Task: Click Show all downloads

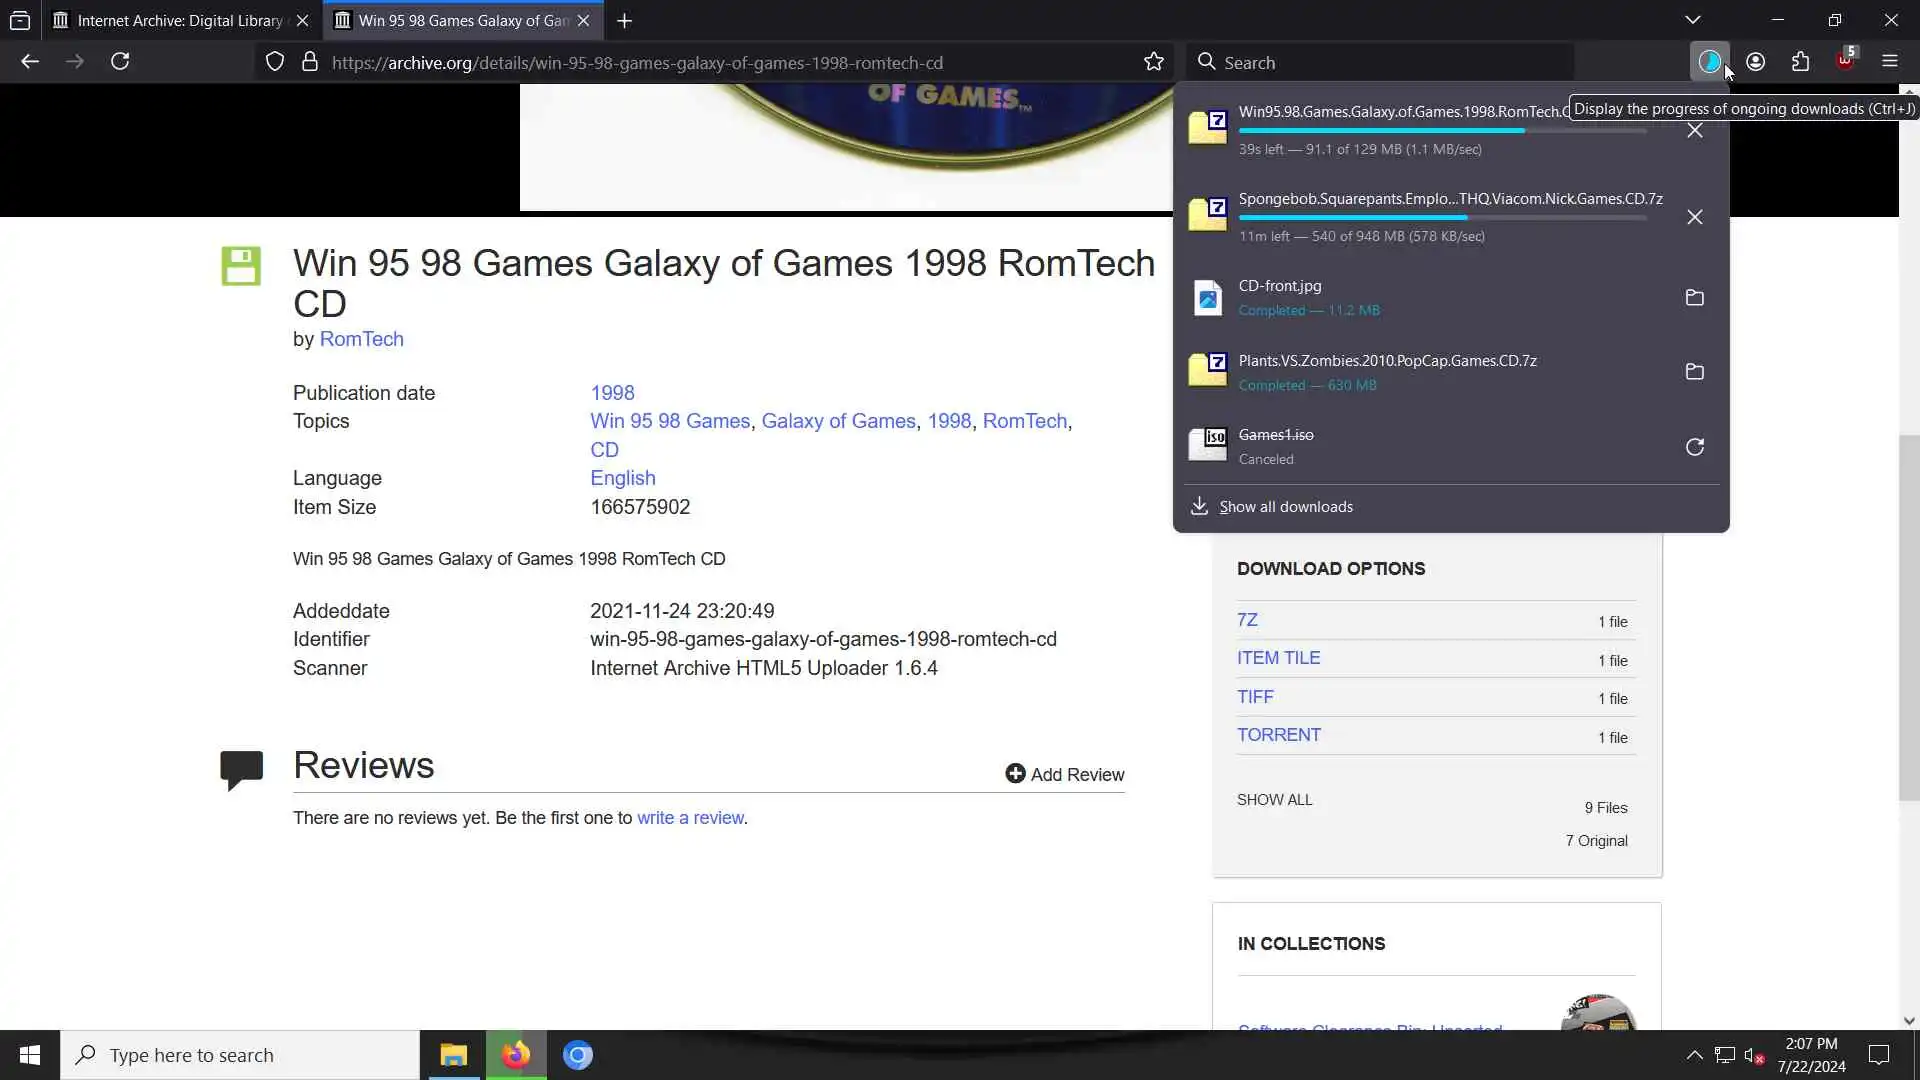Action: [1285, 507]
